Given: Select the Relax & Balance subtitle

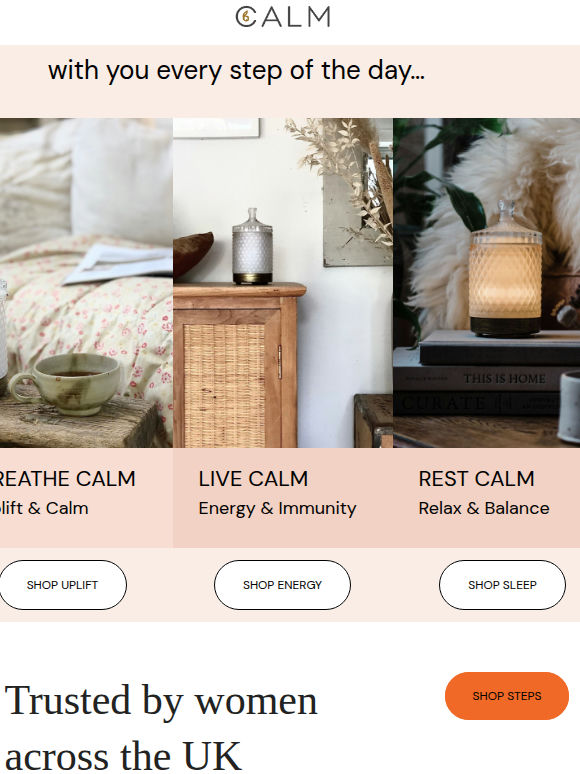Looking at the screenshot, I should pos(484,508).
